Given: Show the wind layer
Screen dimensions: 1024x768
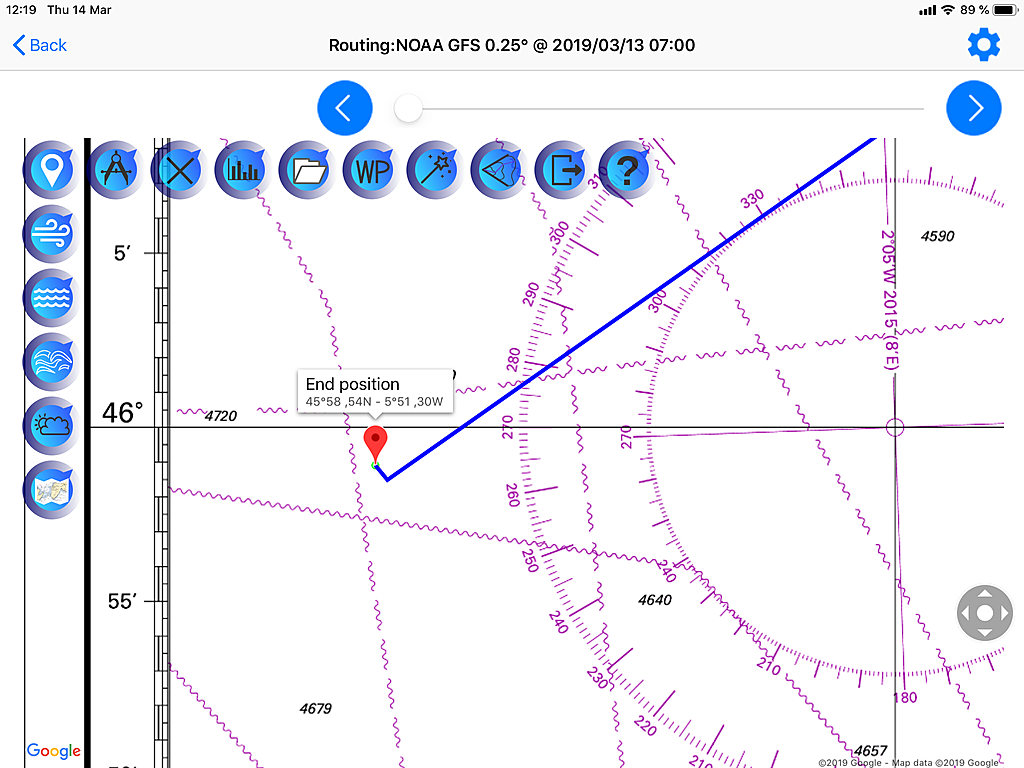Looking at the screenshot, I should click(x=52, y=234).
